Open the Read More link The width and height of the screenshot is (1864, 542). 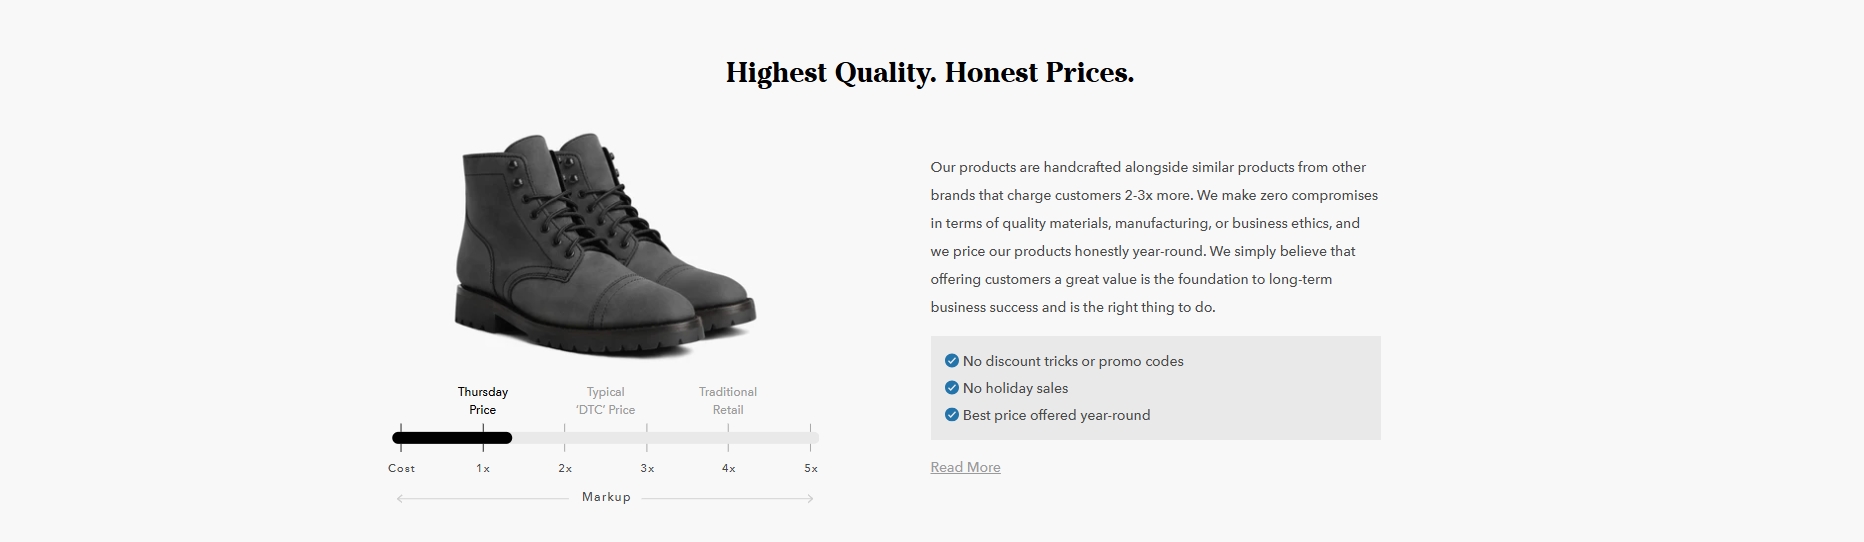(965, 467)
